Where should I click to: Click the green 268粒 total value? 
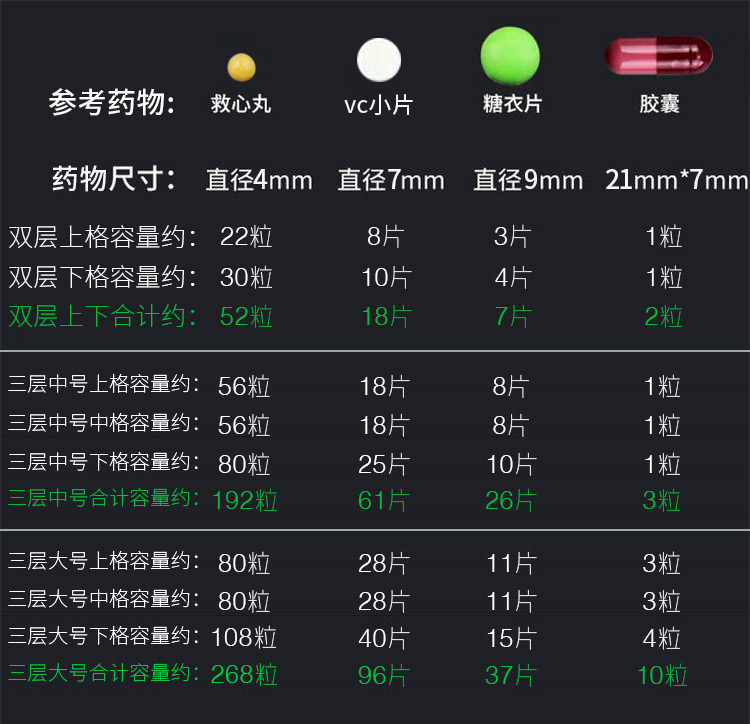click(244, 675)
